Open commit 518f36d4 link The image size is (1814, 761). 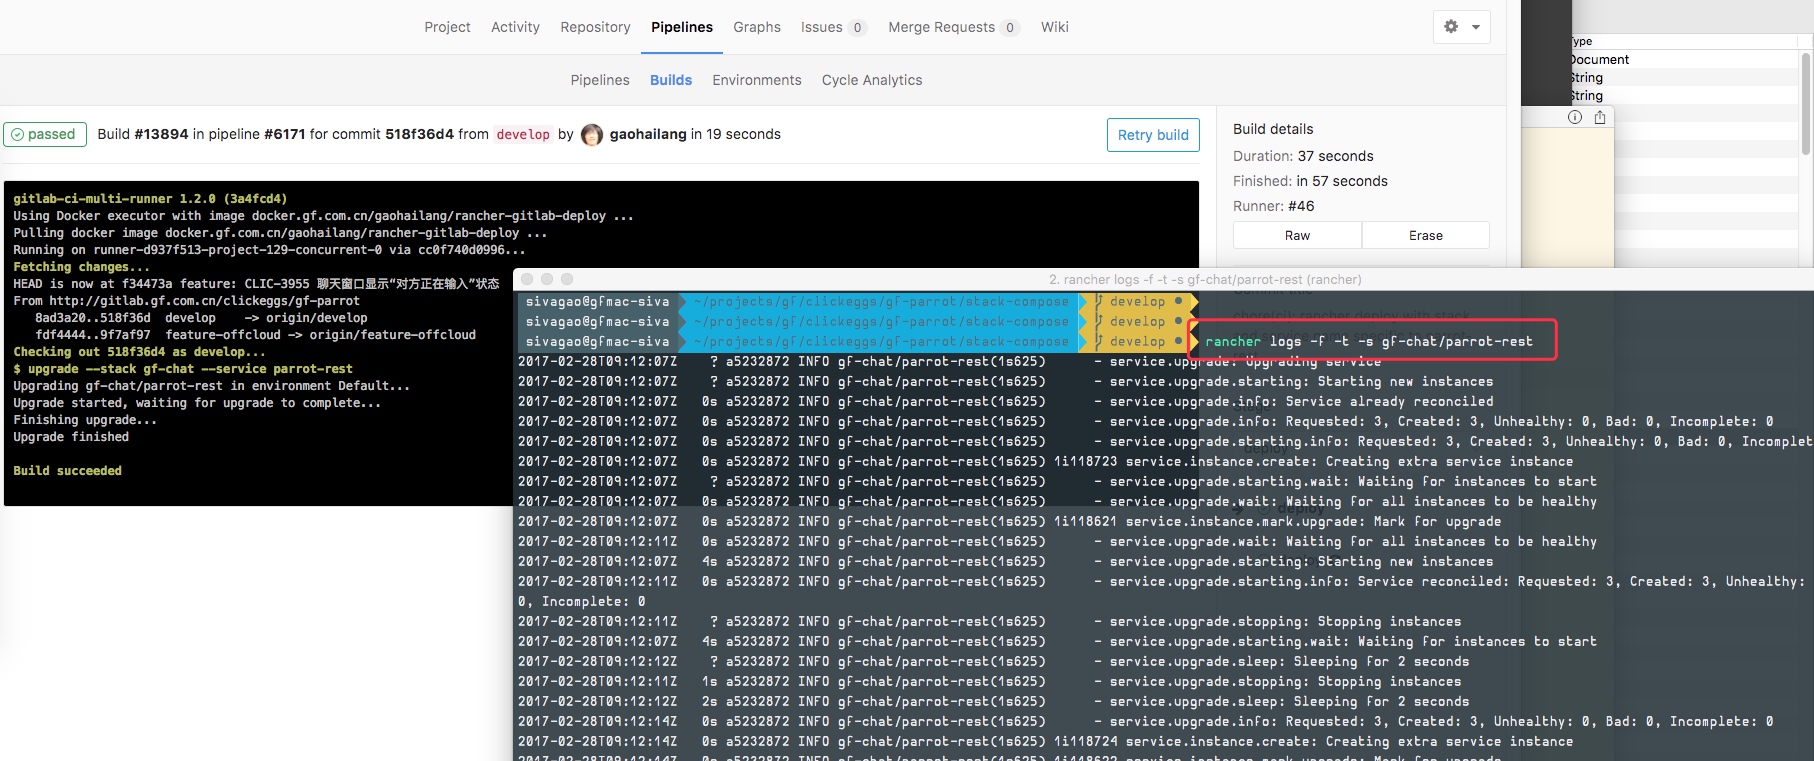coord(420,134)
